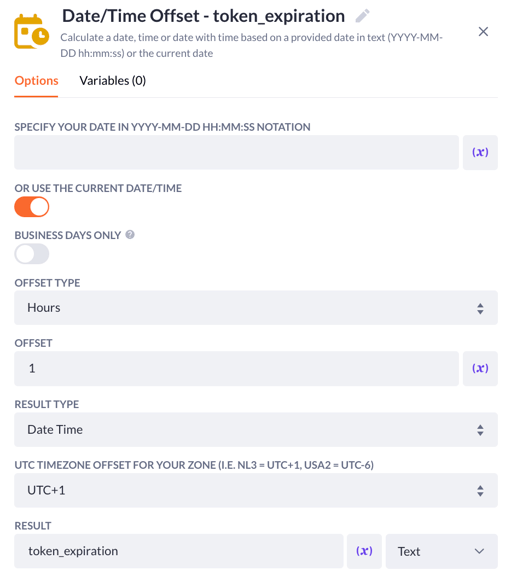Click the Result Type stepper arrows
511x582 pixels.
pyautogui.click(x=480, y=430)
